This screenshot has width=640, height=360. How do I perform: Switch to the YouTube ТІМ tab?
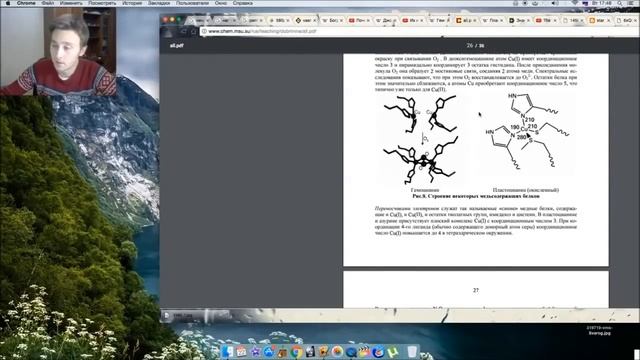tap(546, 20)
